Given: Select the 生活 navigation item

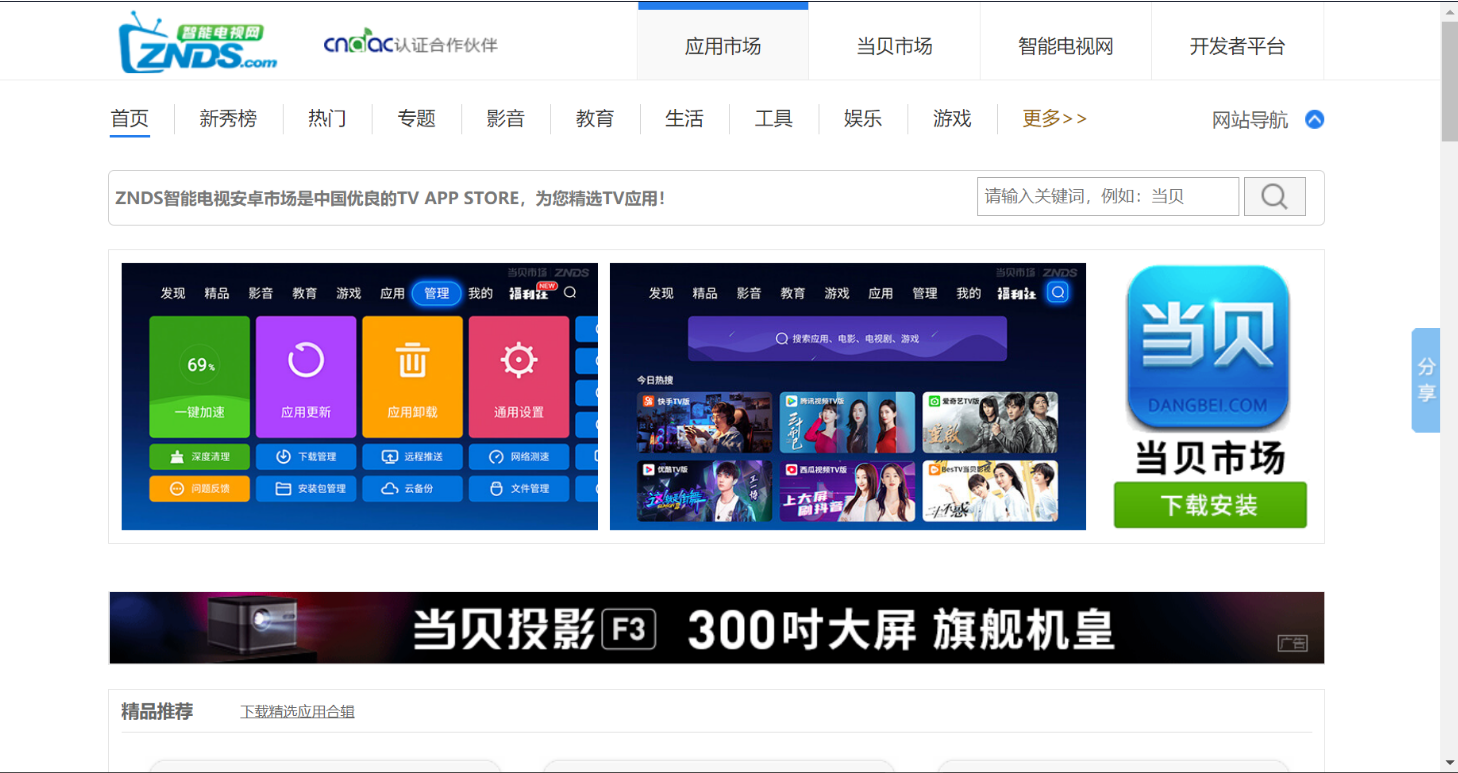Looking at the screenshot, I should tap(684, 119).
